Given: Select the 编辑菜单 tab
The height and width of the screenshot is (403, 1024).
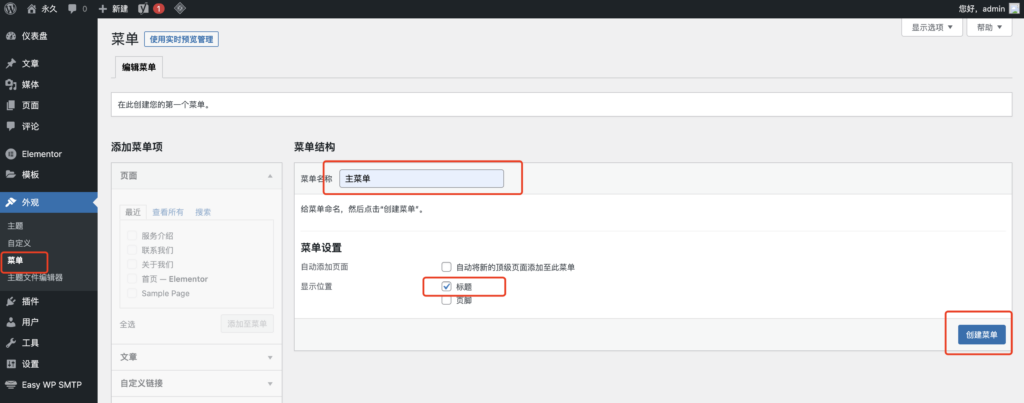Looking at the screenshot, I should 138,67.
